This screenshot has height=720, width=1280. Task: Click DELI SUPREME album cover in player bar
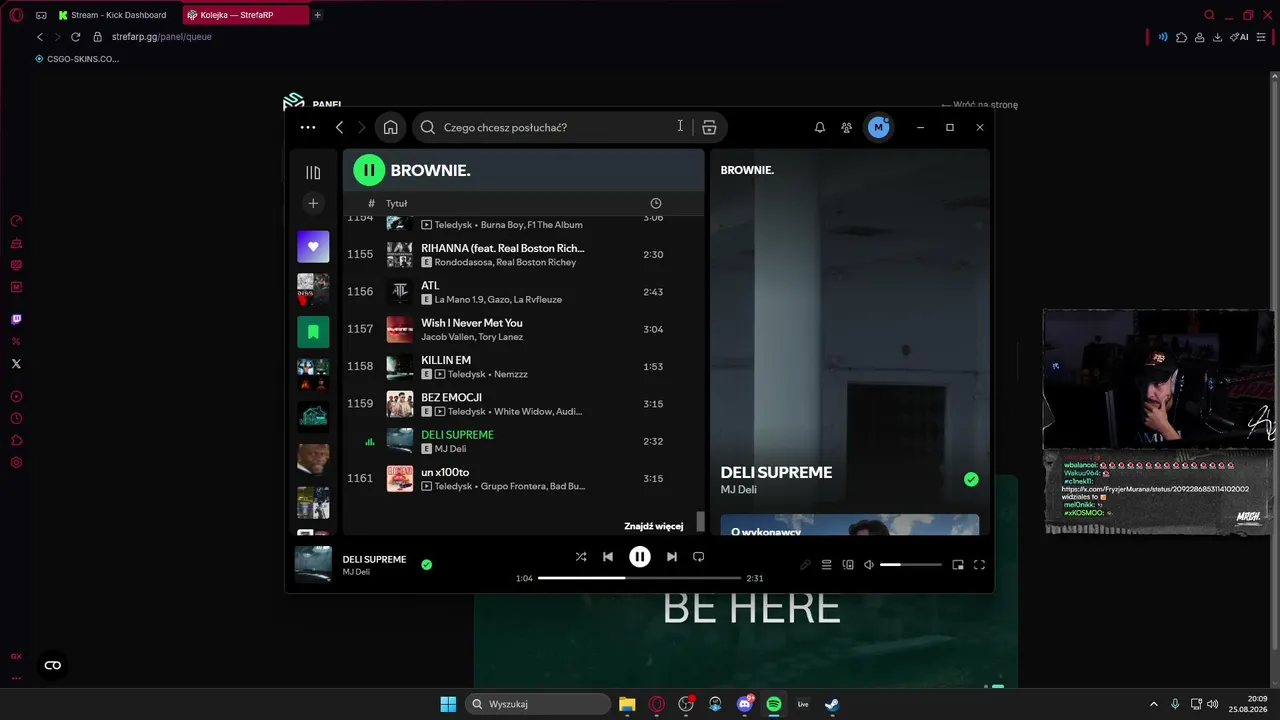(313, 564)
